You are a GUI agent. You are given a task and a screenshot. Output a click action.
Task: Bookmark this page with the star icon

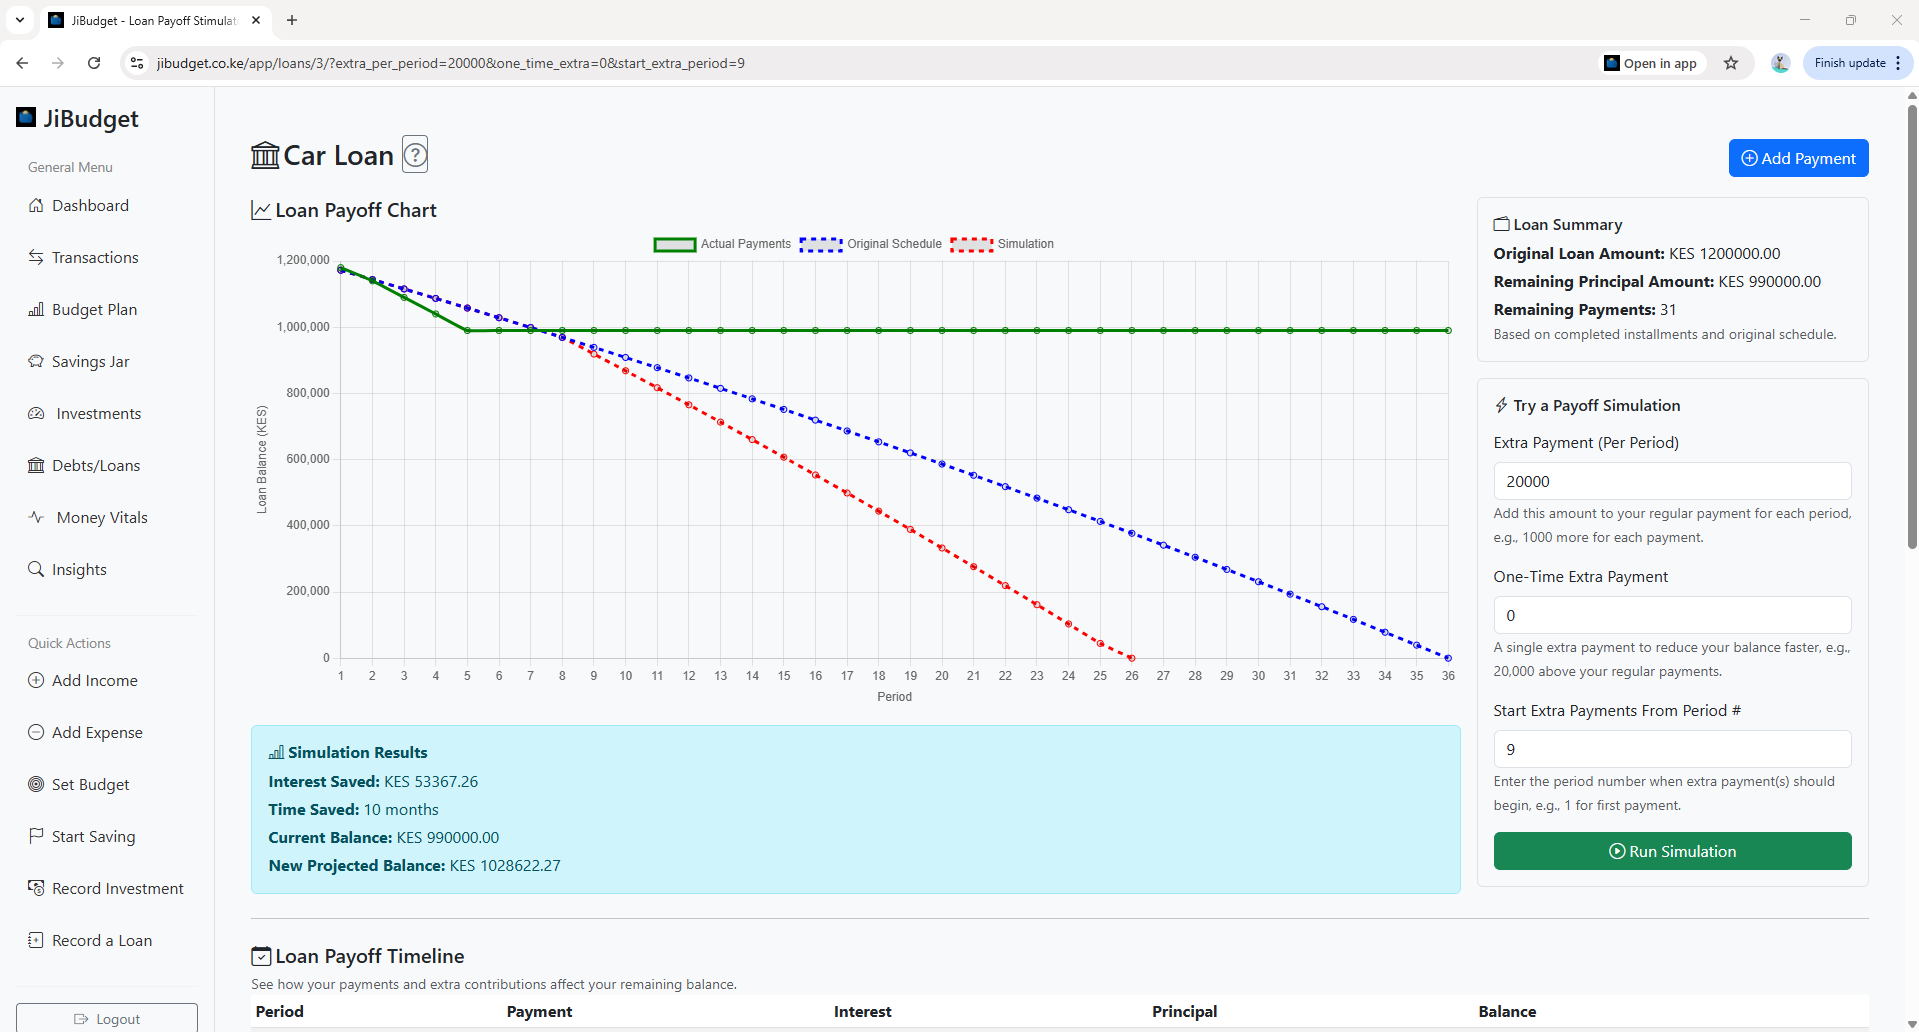[x=1731, y=63]
